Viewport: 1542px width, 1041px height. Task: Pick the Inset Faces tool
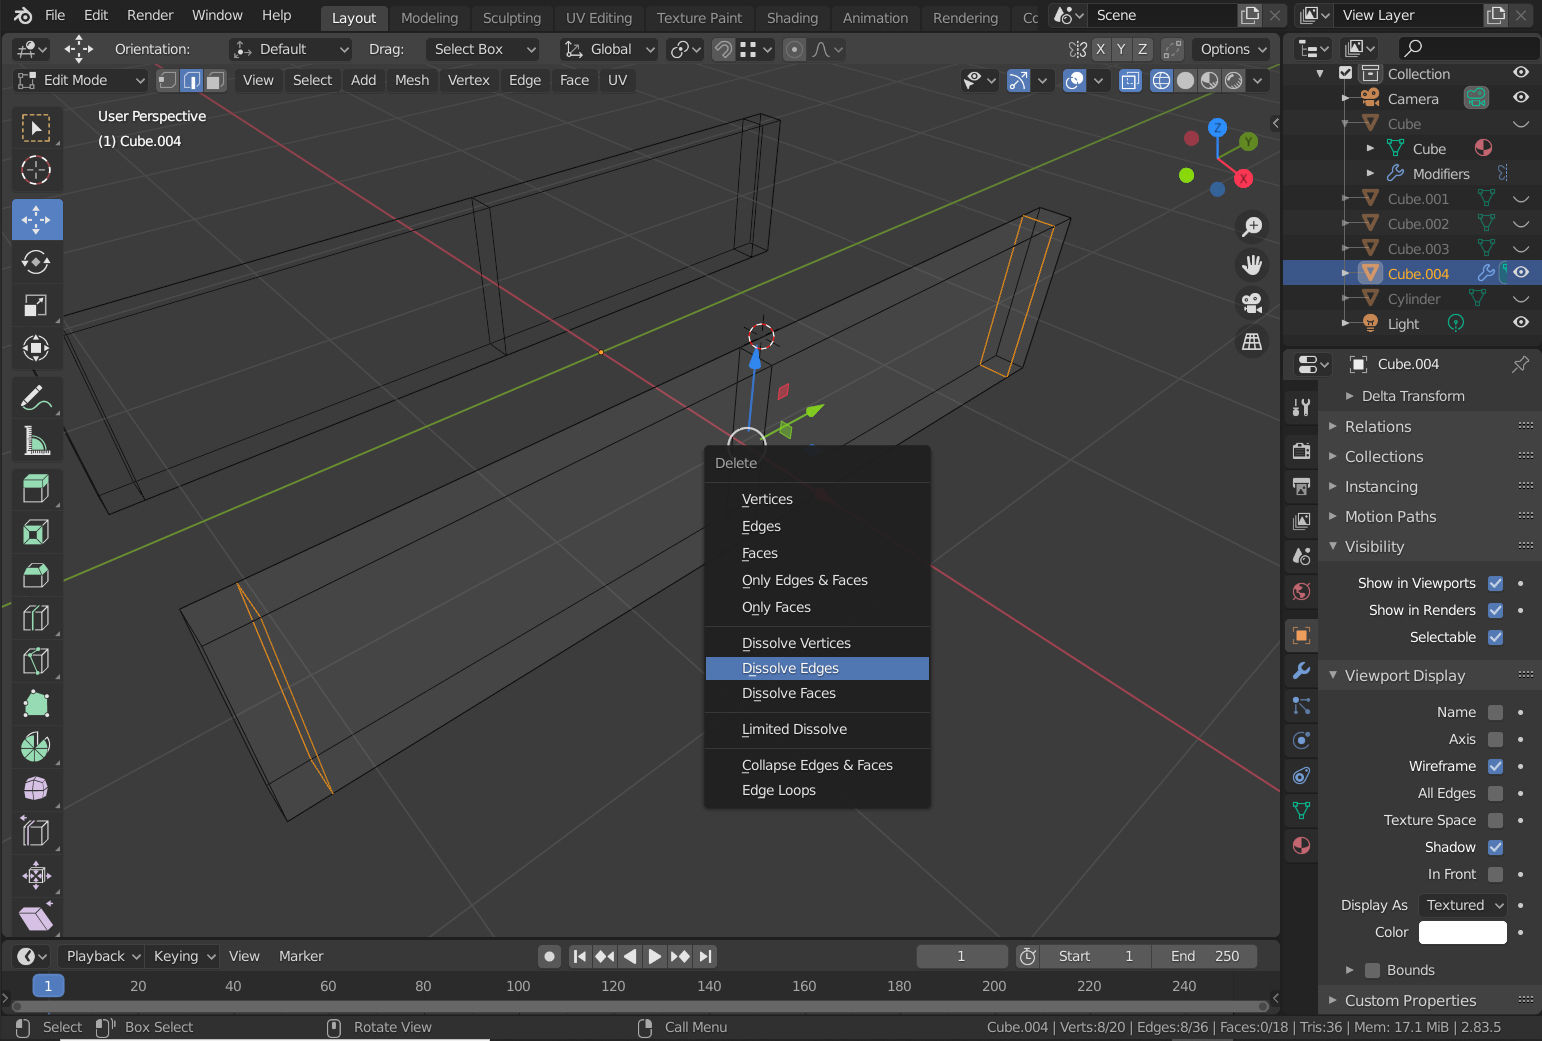click(x=36, y=532)
